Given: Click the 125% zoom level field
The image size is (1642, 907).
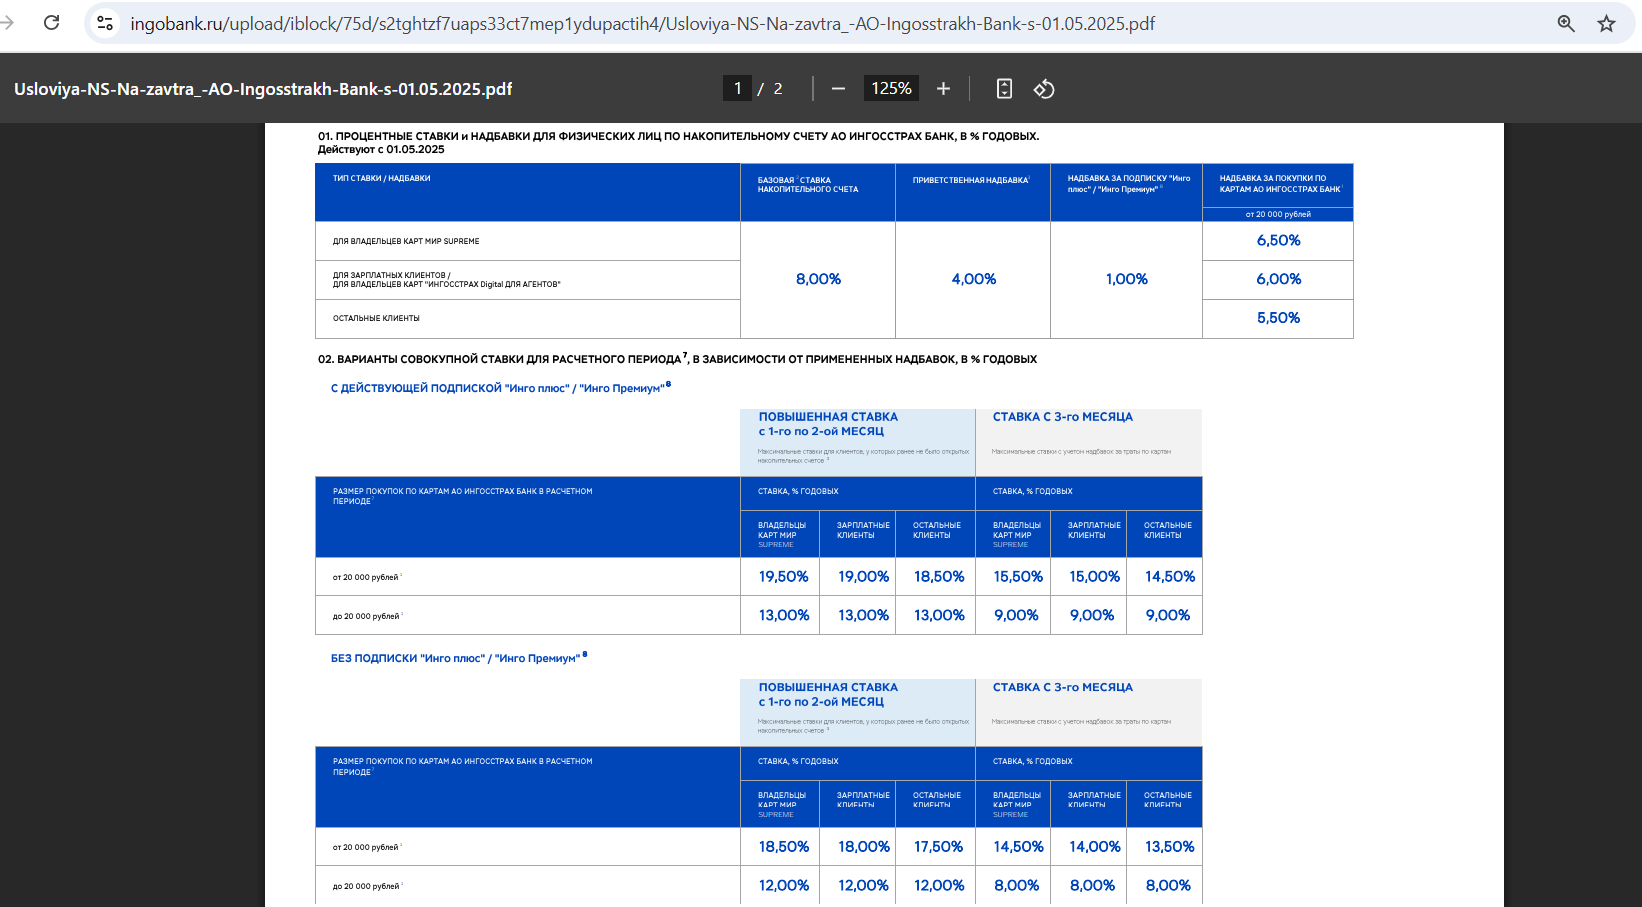Looking at the screenshot, I should (891, 89).
